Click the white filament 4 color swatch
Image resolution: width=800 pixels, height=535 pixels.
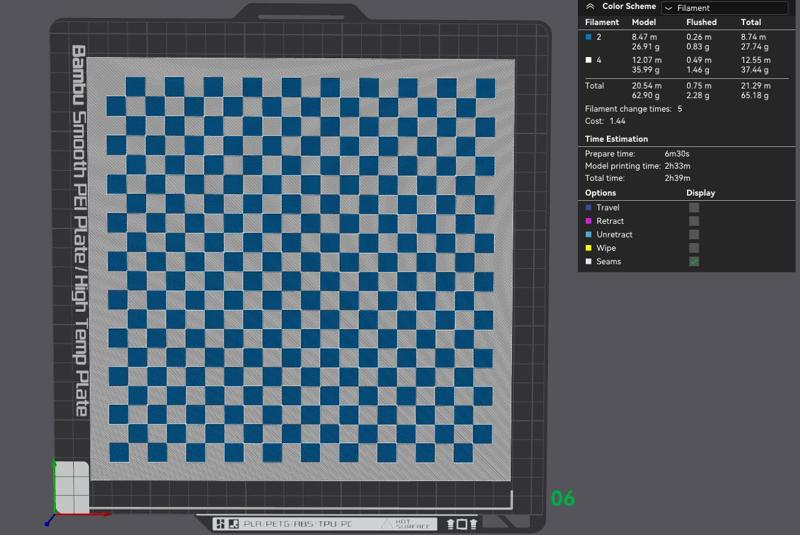click(x=588, y=60)
